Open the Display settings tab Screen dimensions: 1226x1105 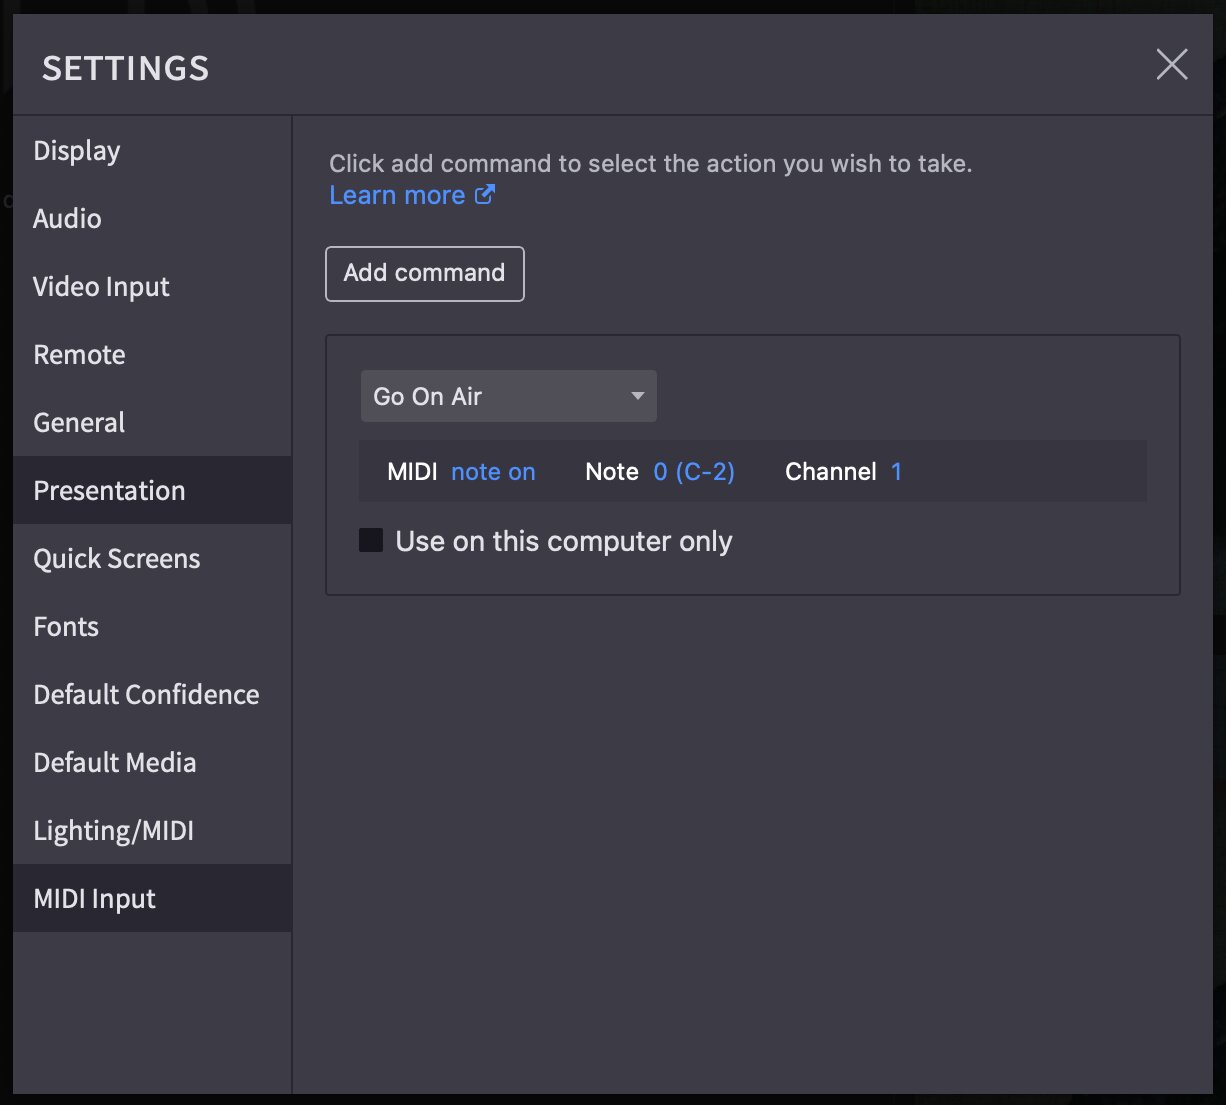click(x=152, y=151)
